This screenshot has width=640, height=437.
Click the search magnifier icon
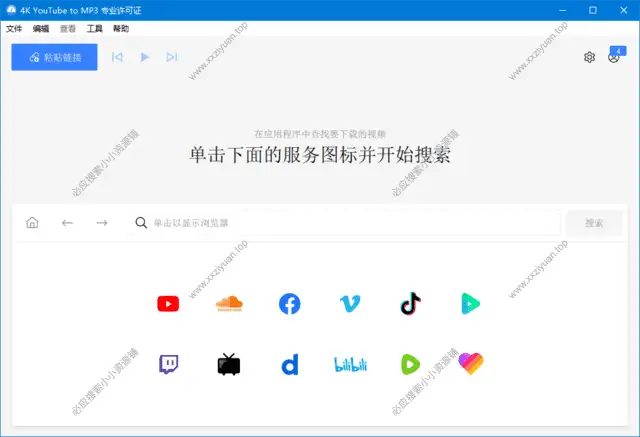tap(141, 223)
